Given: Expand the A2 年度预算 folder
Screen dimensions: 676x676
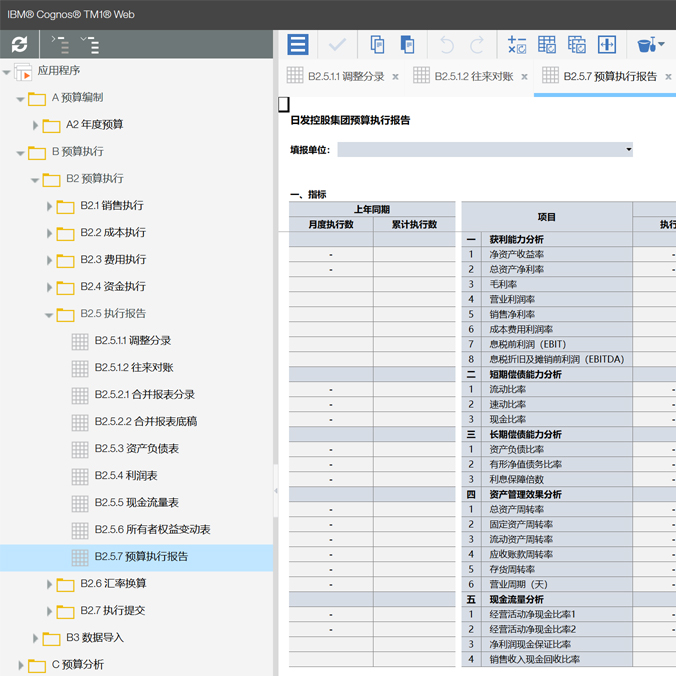Looking at the screenshot, I should pyautogui.click(x=35, y=125).
